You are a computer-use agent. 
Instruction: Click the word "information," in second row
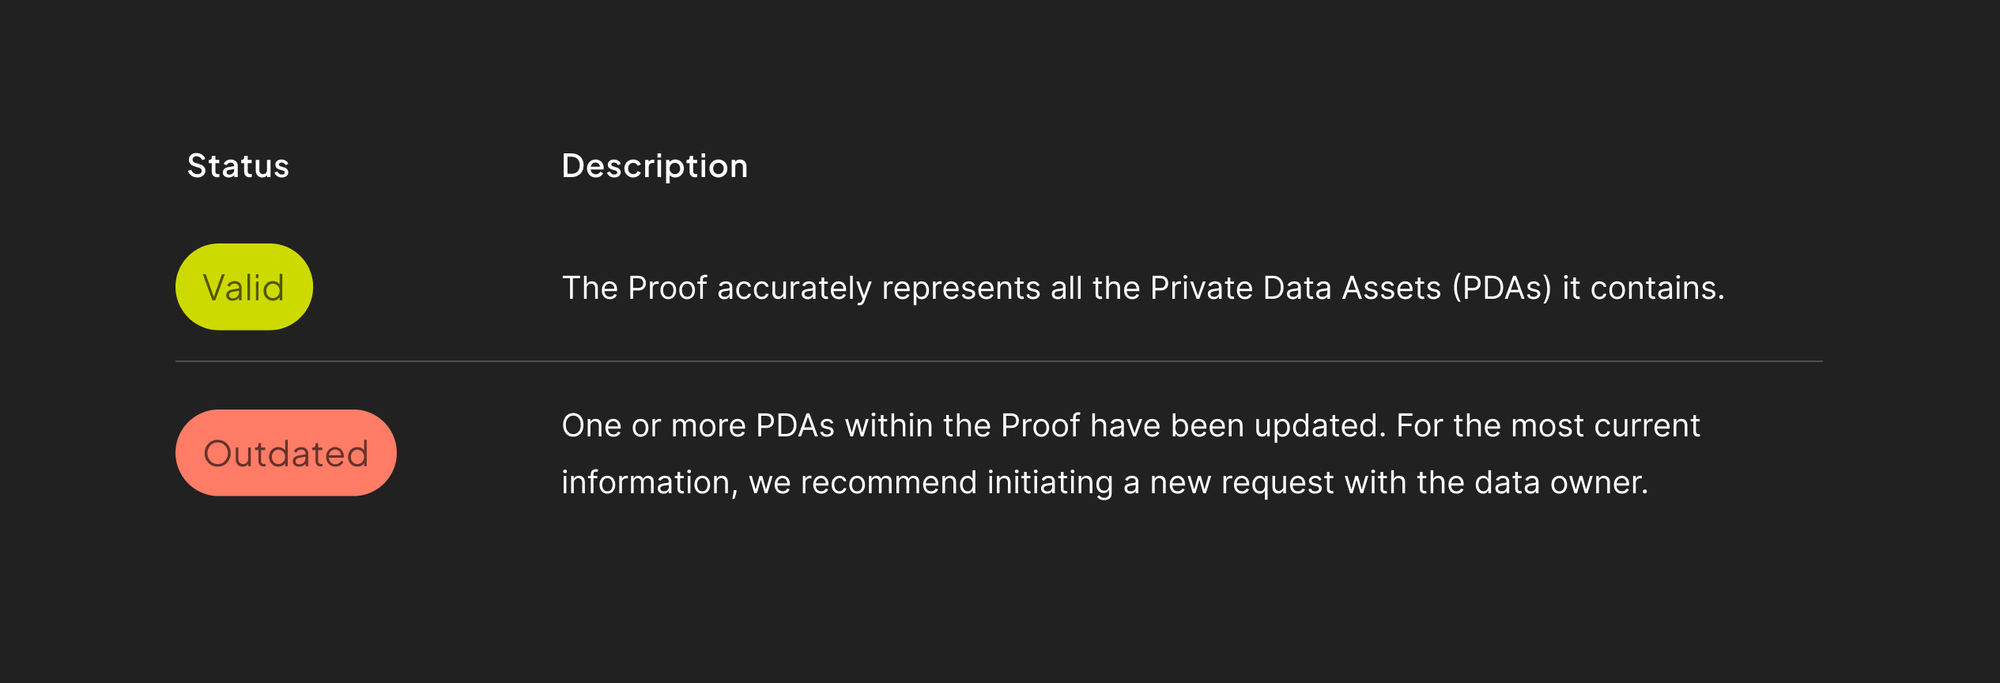coord(649,483)
